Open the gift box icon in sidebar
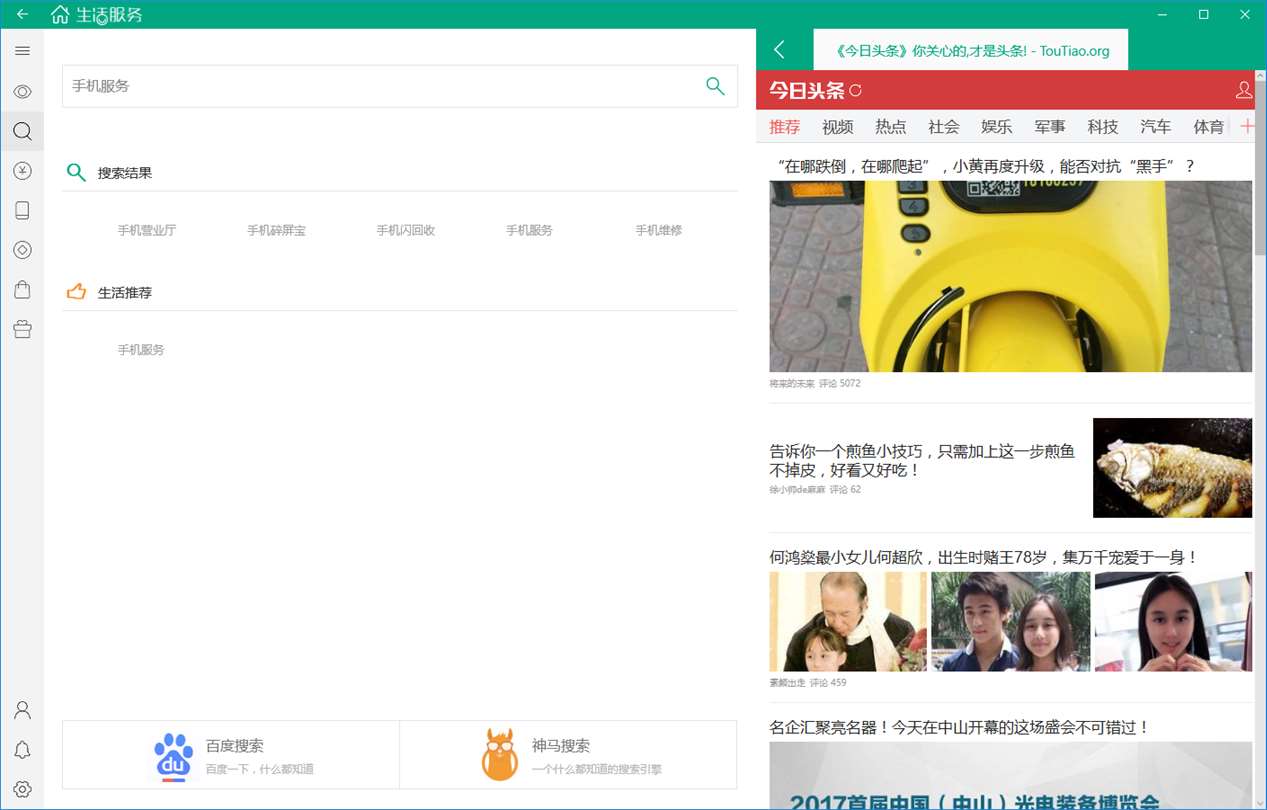Screen dimensions: 1267x810 pyautogui.click(x=22, y=329)
